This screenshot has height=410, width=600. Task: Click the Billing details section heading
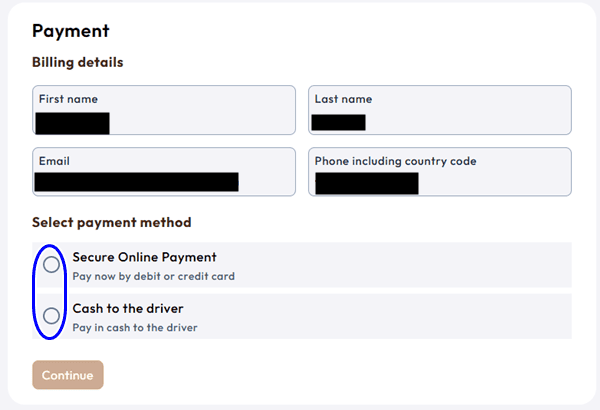[78, 62]
